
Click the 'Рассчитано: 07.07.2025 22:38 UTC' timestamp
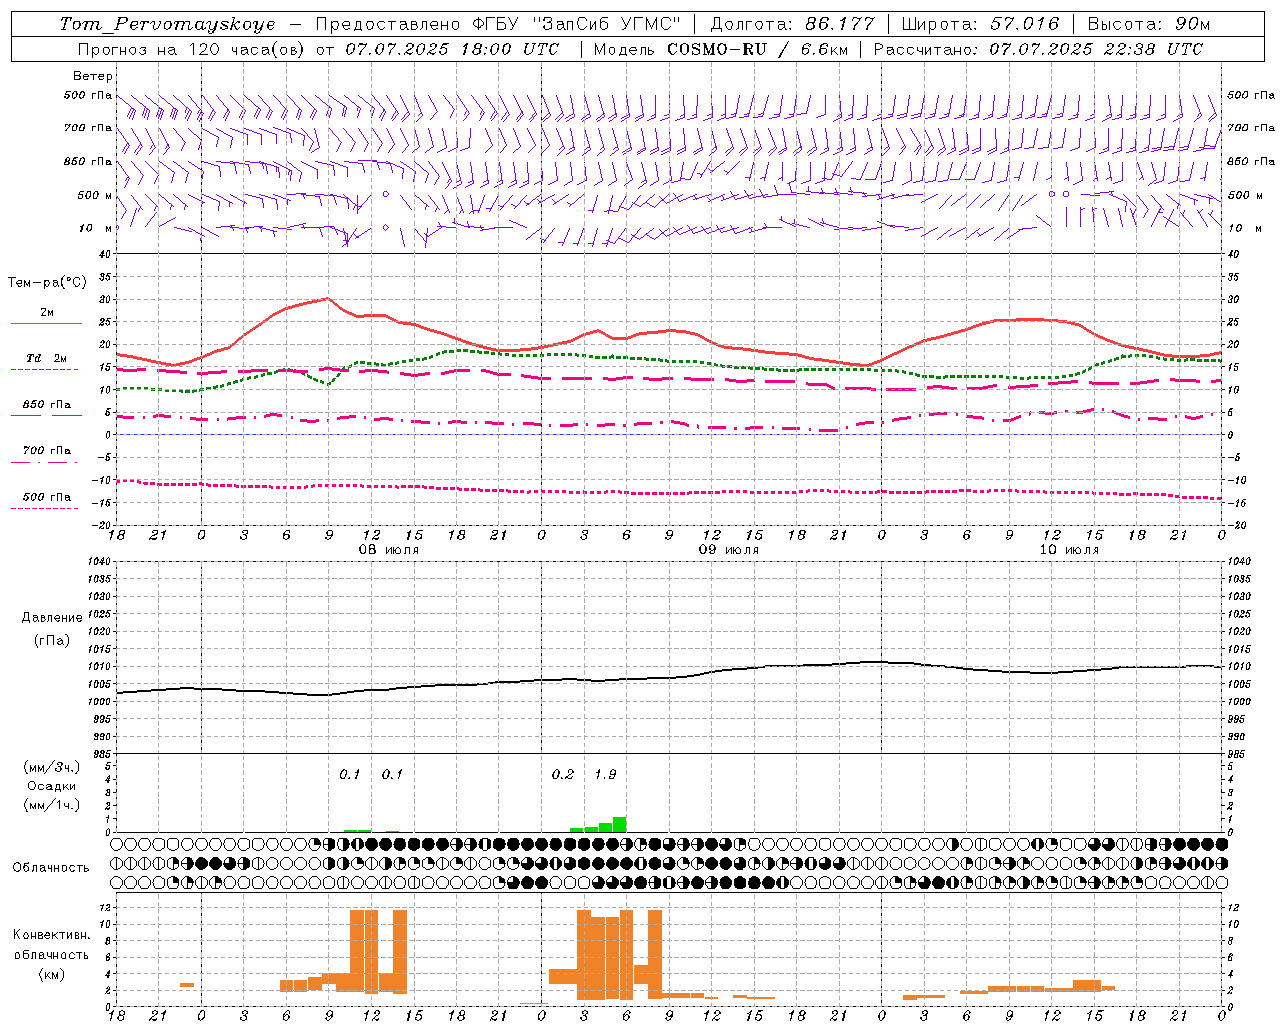1038,49
